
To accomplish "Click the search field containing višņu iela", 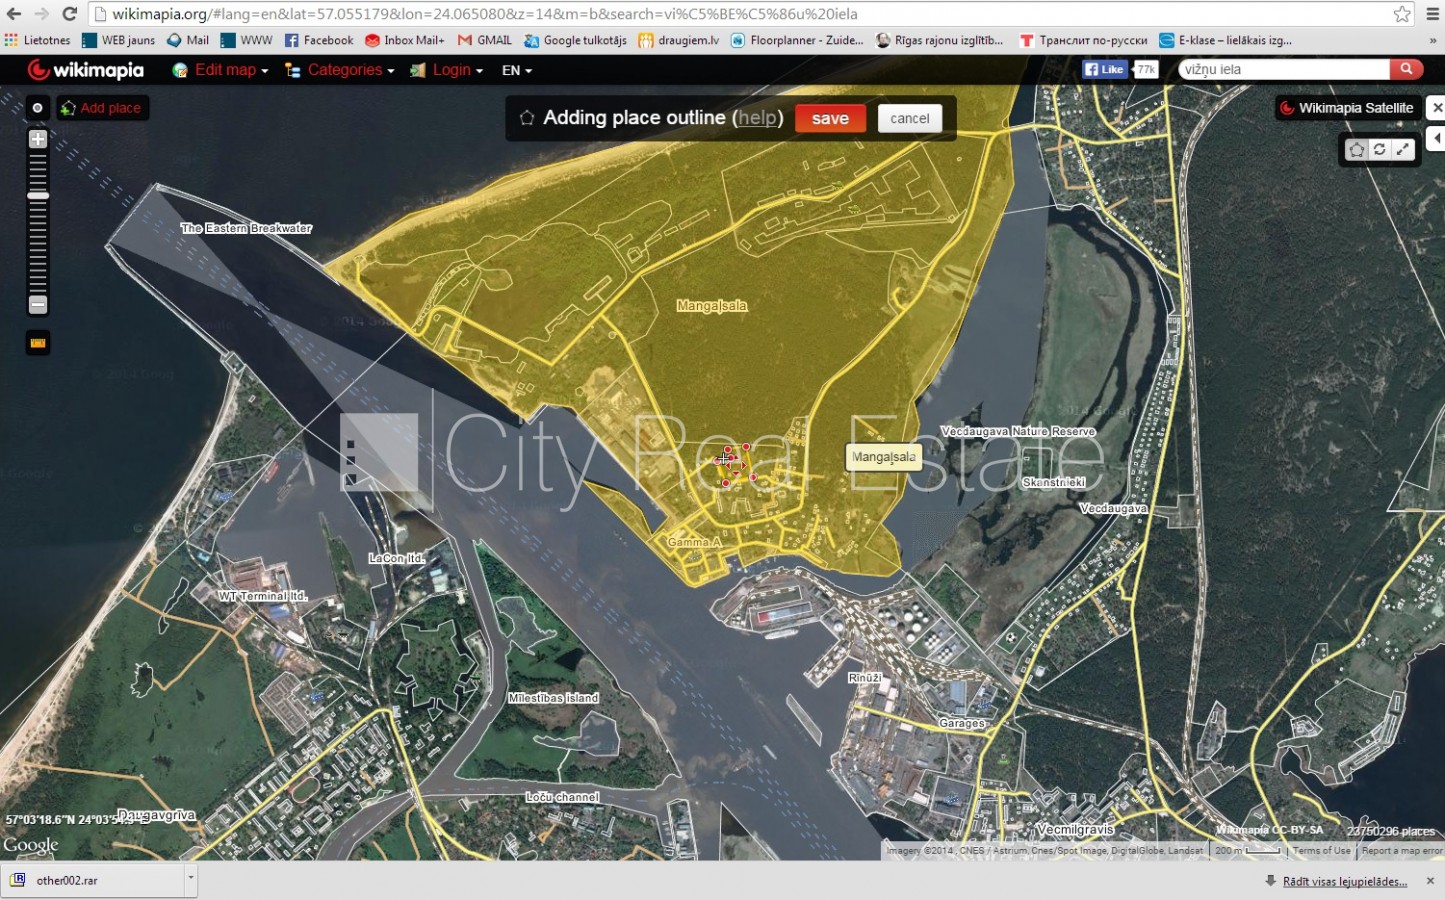I will [1282, 69].
